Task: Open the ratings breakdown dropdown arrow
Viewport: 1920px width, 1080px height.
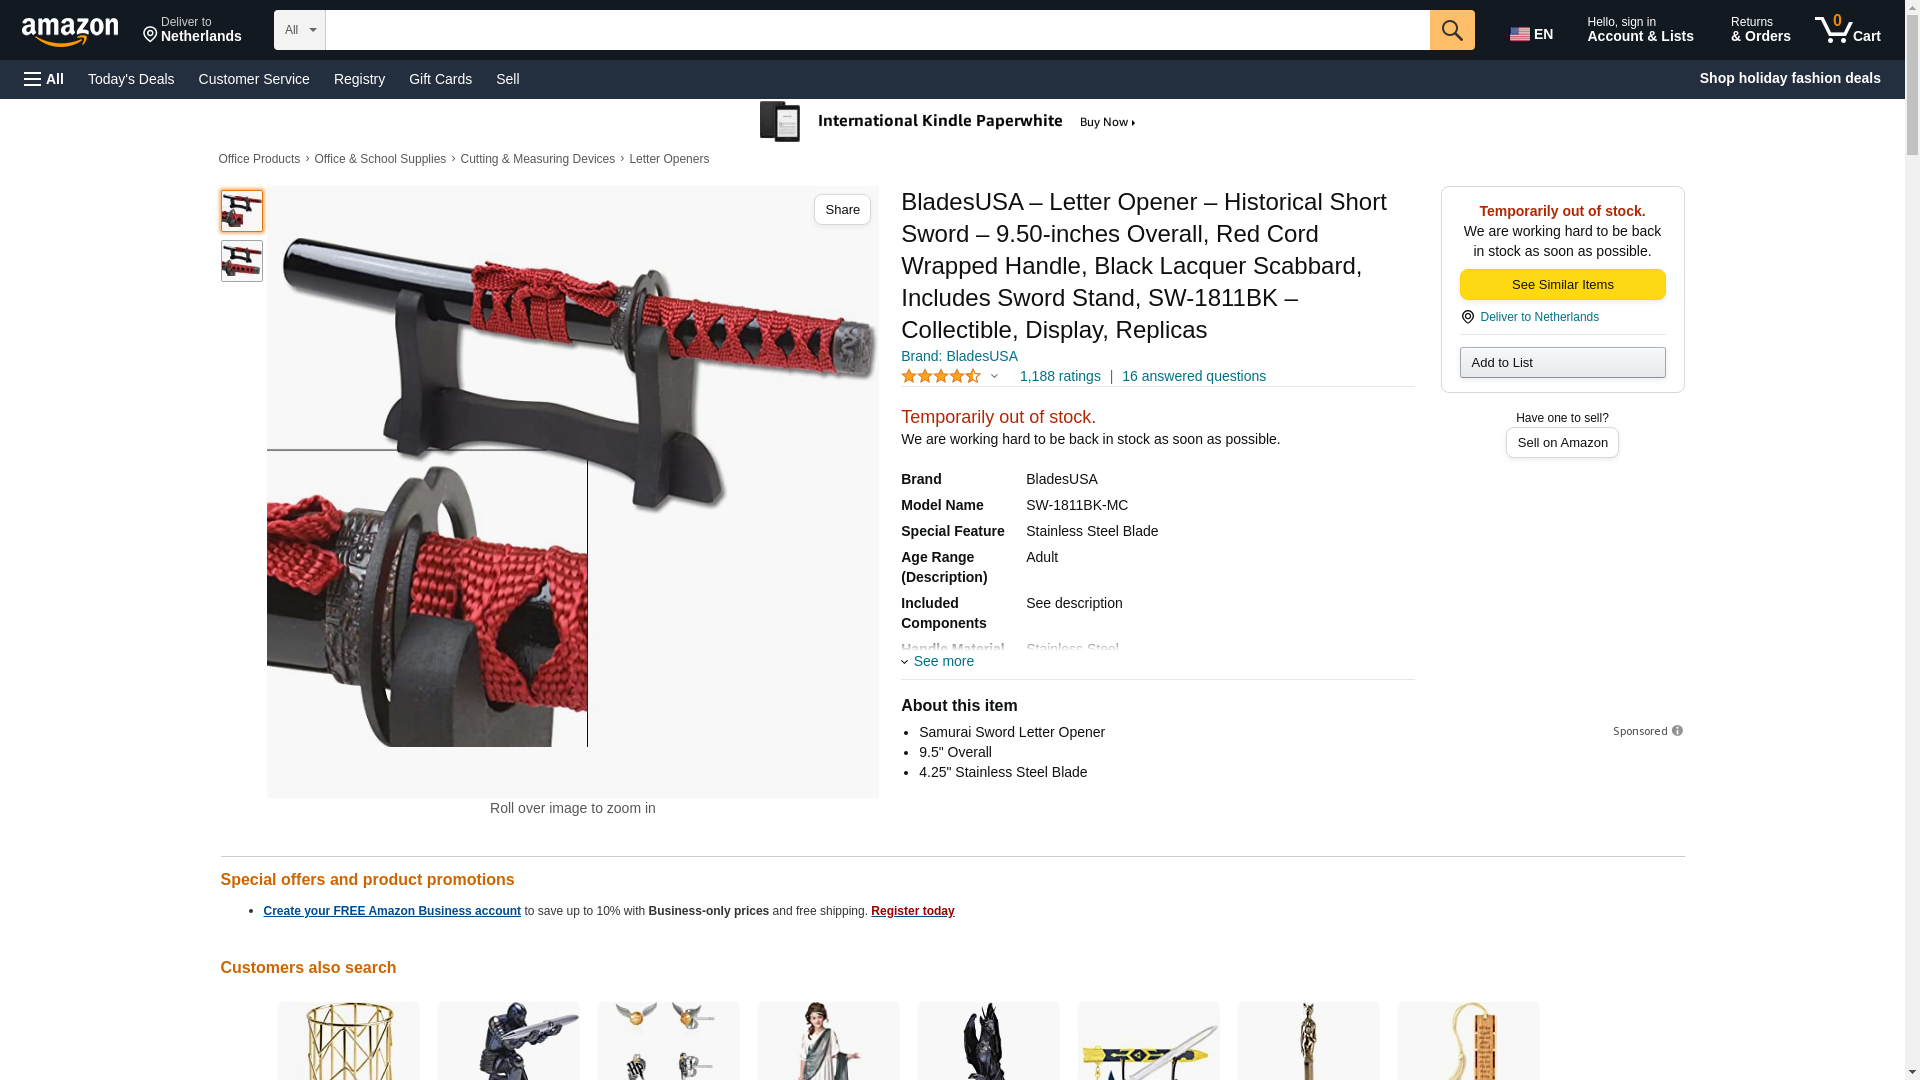Action: point(994,376)
